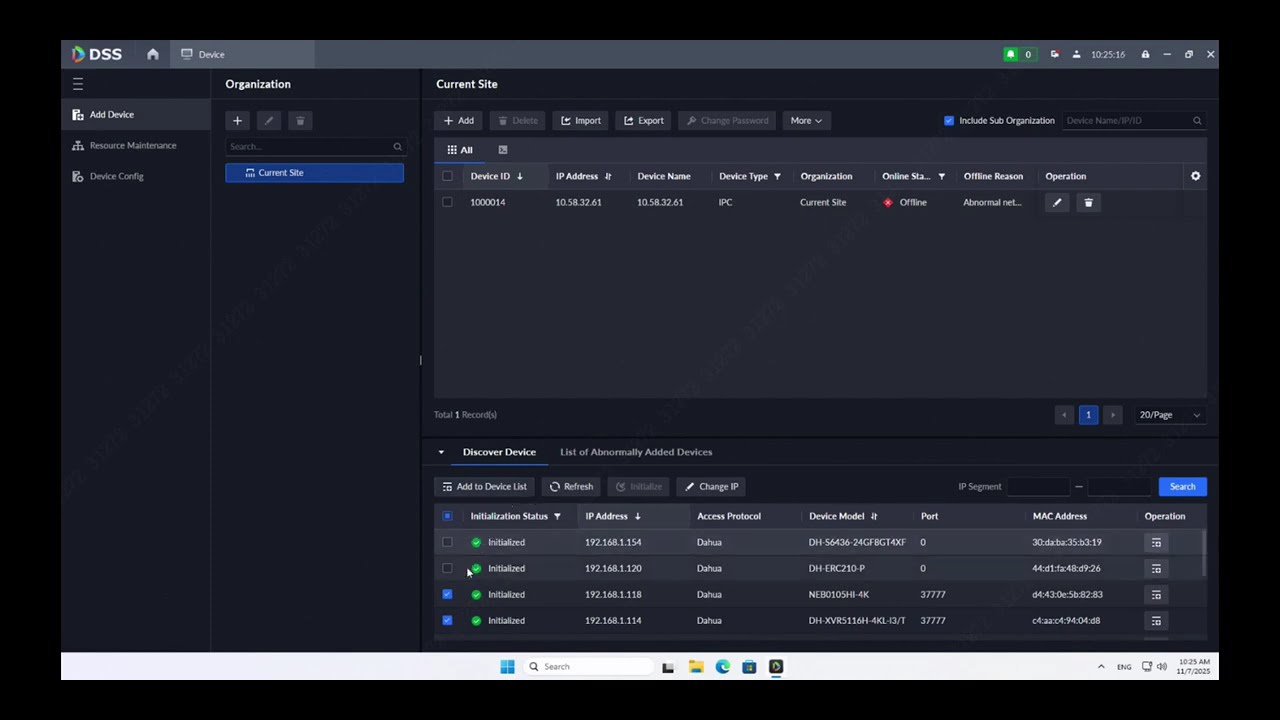The image size is (1280, 720).
Task: Open the DSS home page icon
Action: [x=153, y=54]
